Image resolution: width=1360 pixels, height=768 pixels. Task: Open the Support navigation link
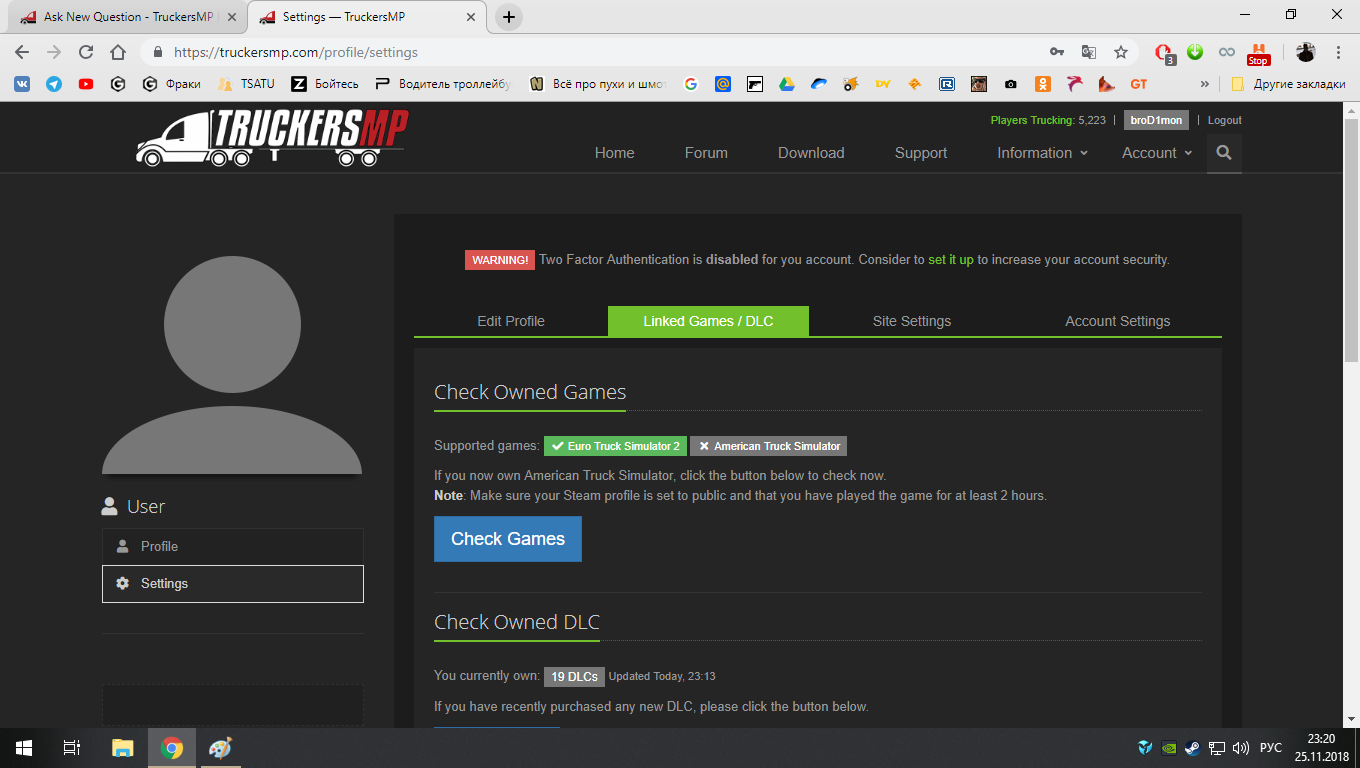pos(921,153)
